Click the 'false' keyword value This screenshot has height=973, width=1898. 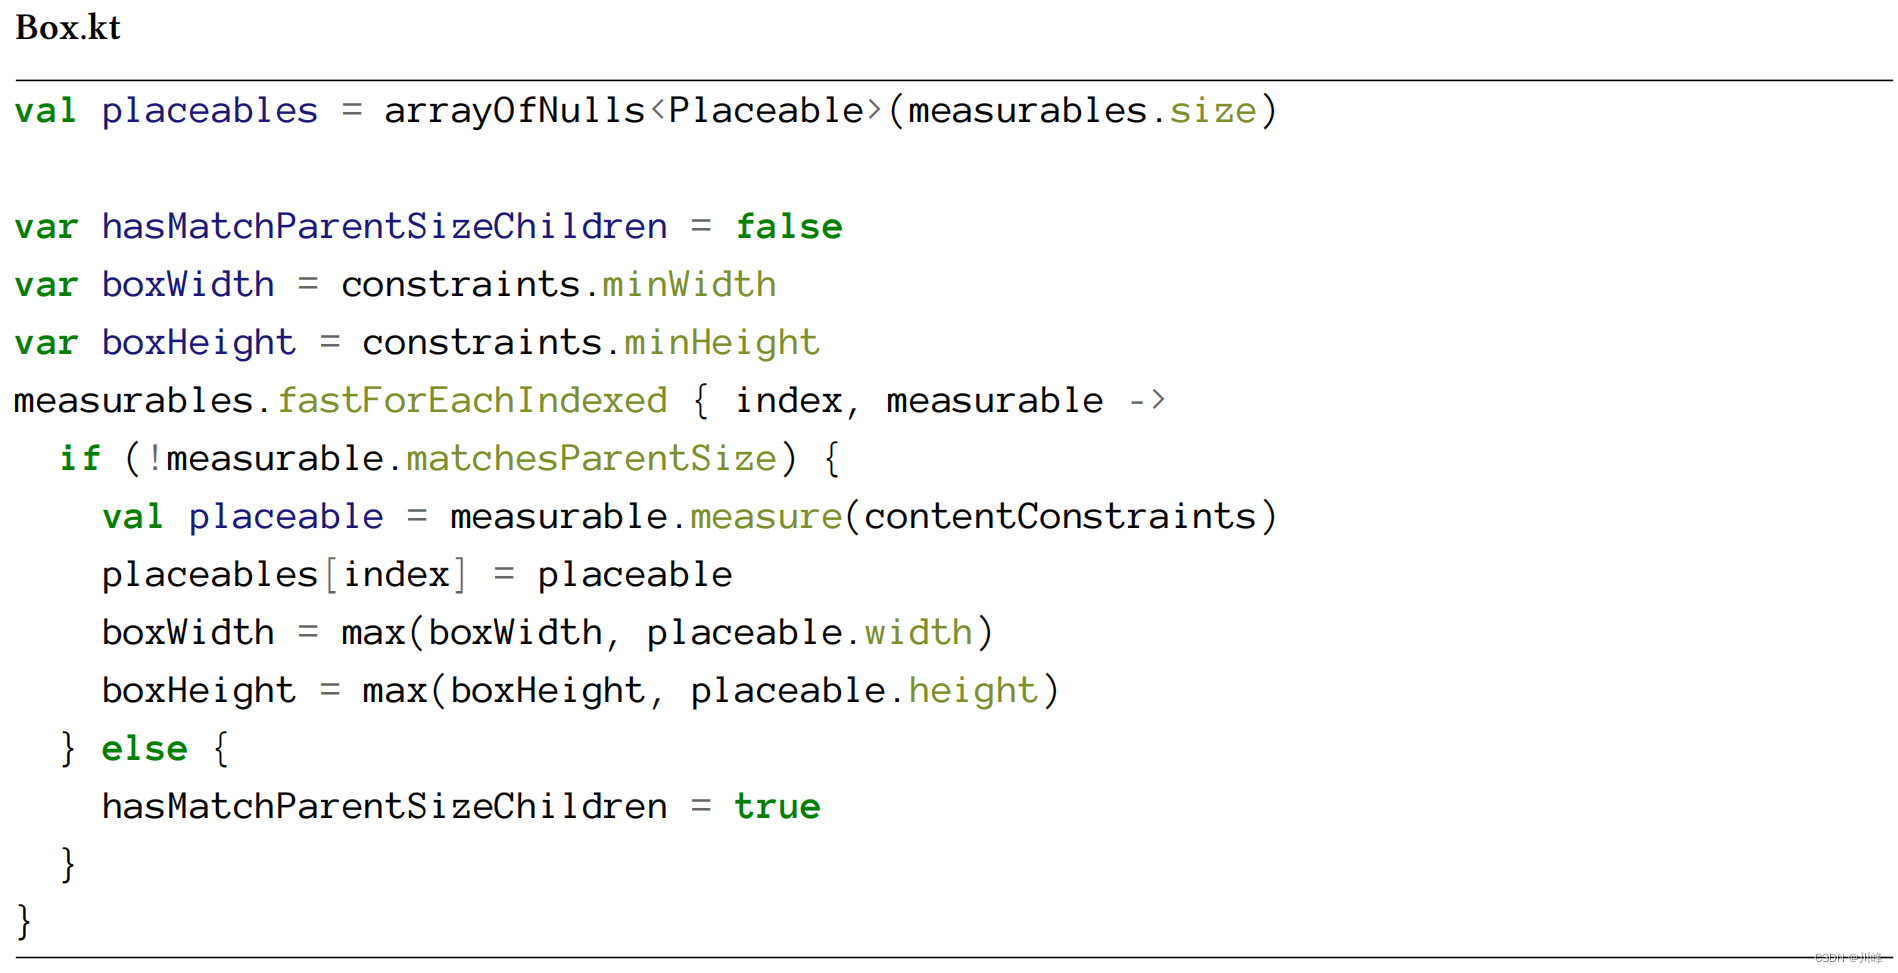coord(789,227)
